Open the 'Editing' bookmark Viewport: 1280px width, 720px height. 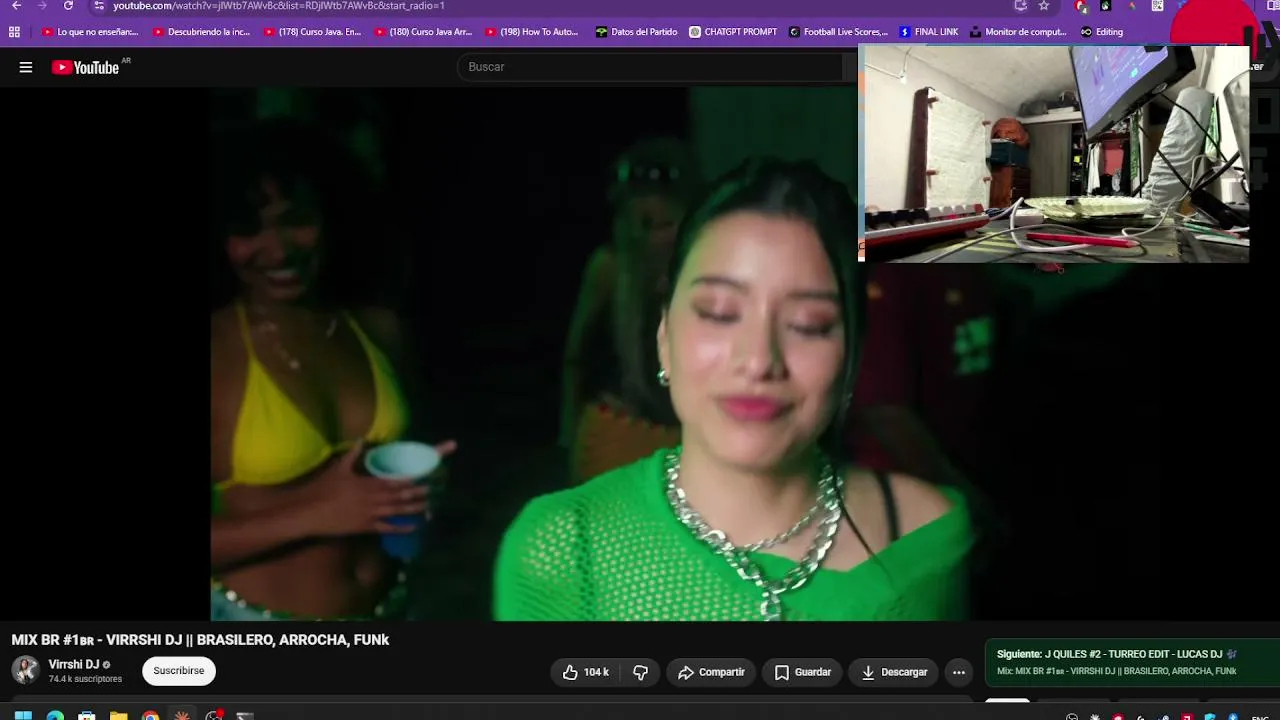(1101, 32)
